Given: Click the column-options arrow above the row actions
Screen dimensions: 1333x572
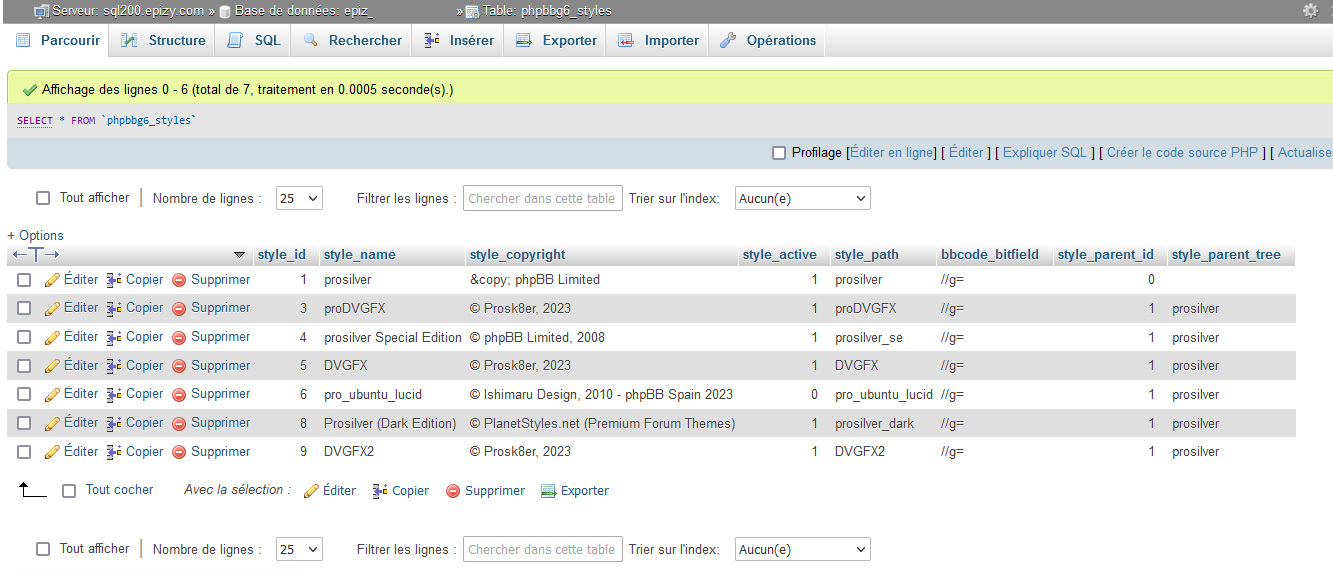Looking at the screenshot, I should (x=239, y=255).
